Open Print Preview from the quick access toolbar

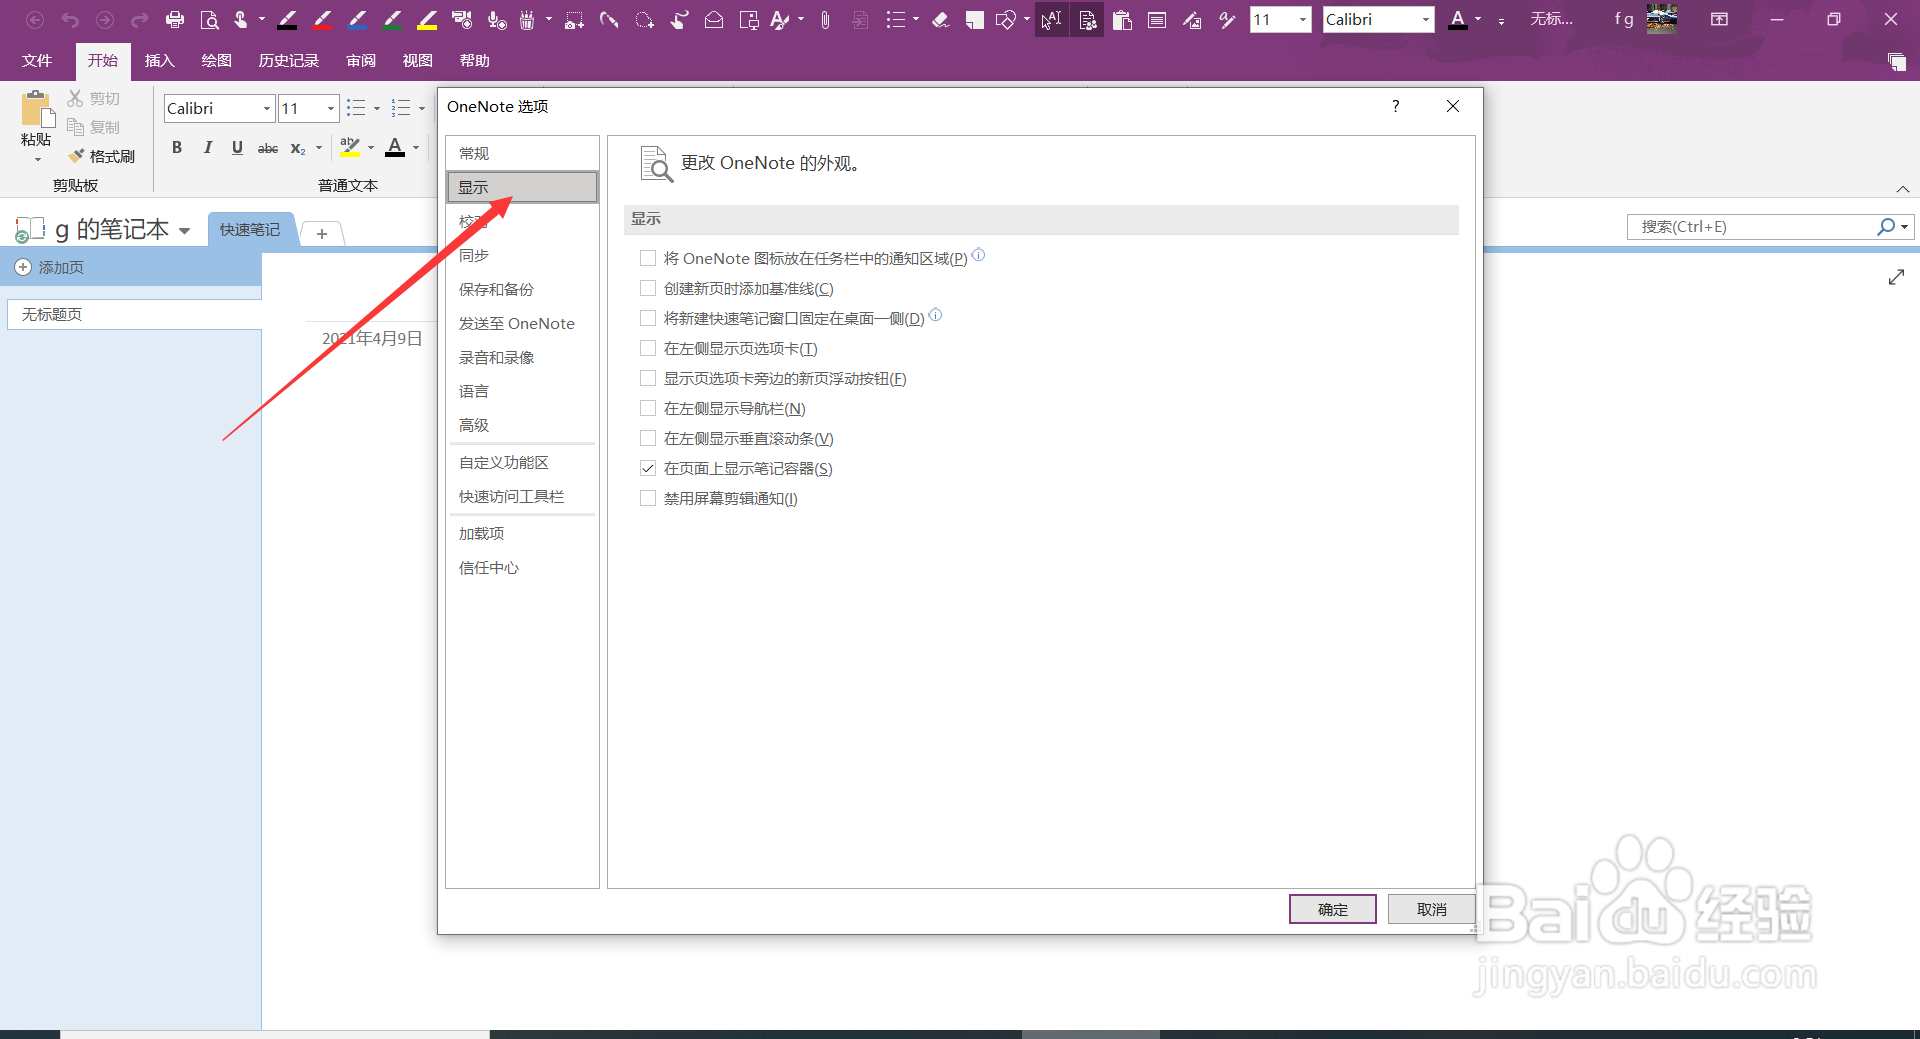(x=209, y=19)
